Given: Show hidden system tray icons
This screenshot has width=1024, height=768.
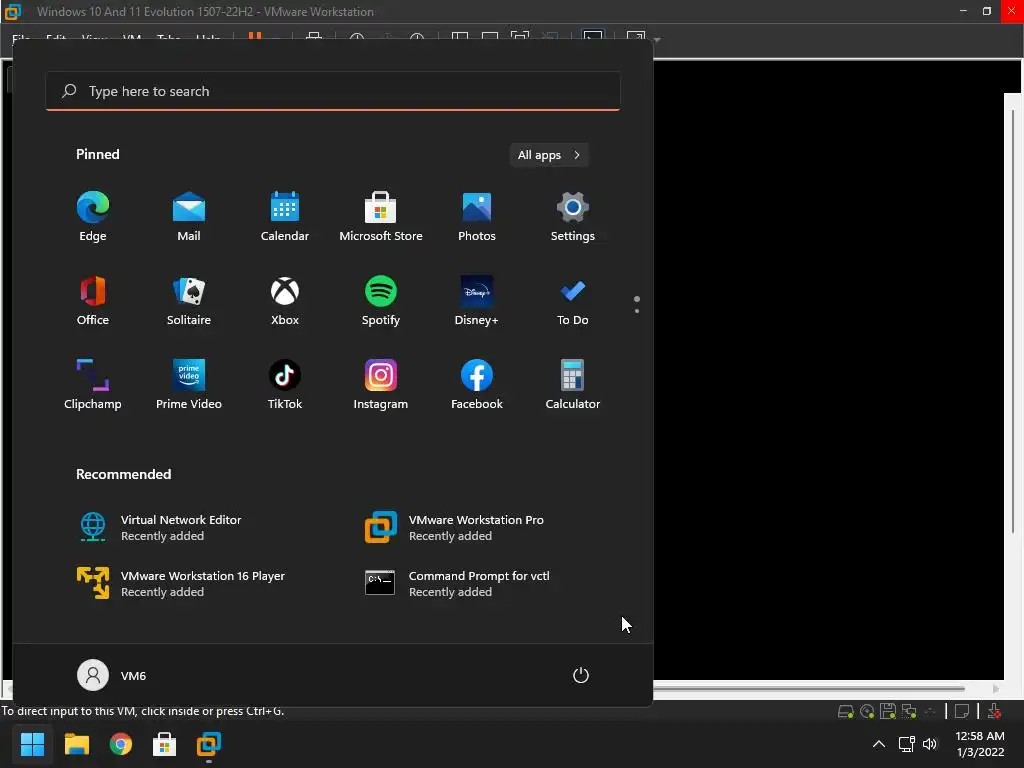Looking at the screenshot, I should point(879,744).
